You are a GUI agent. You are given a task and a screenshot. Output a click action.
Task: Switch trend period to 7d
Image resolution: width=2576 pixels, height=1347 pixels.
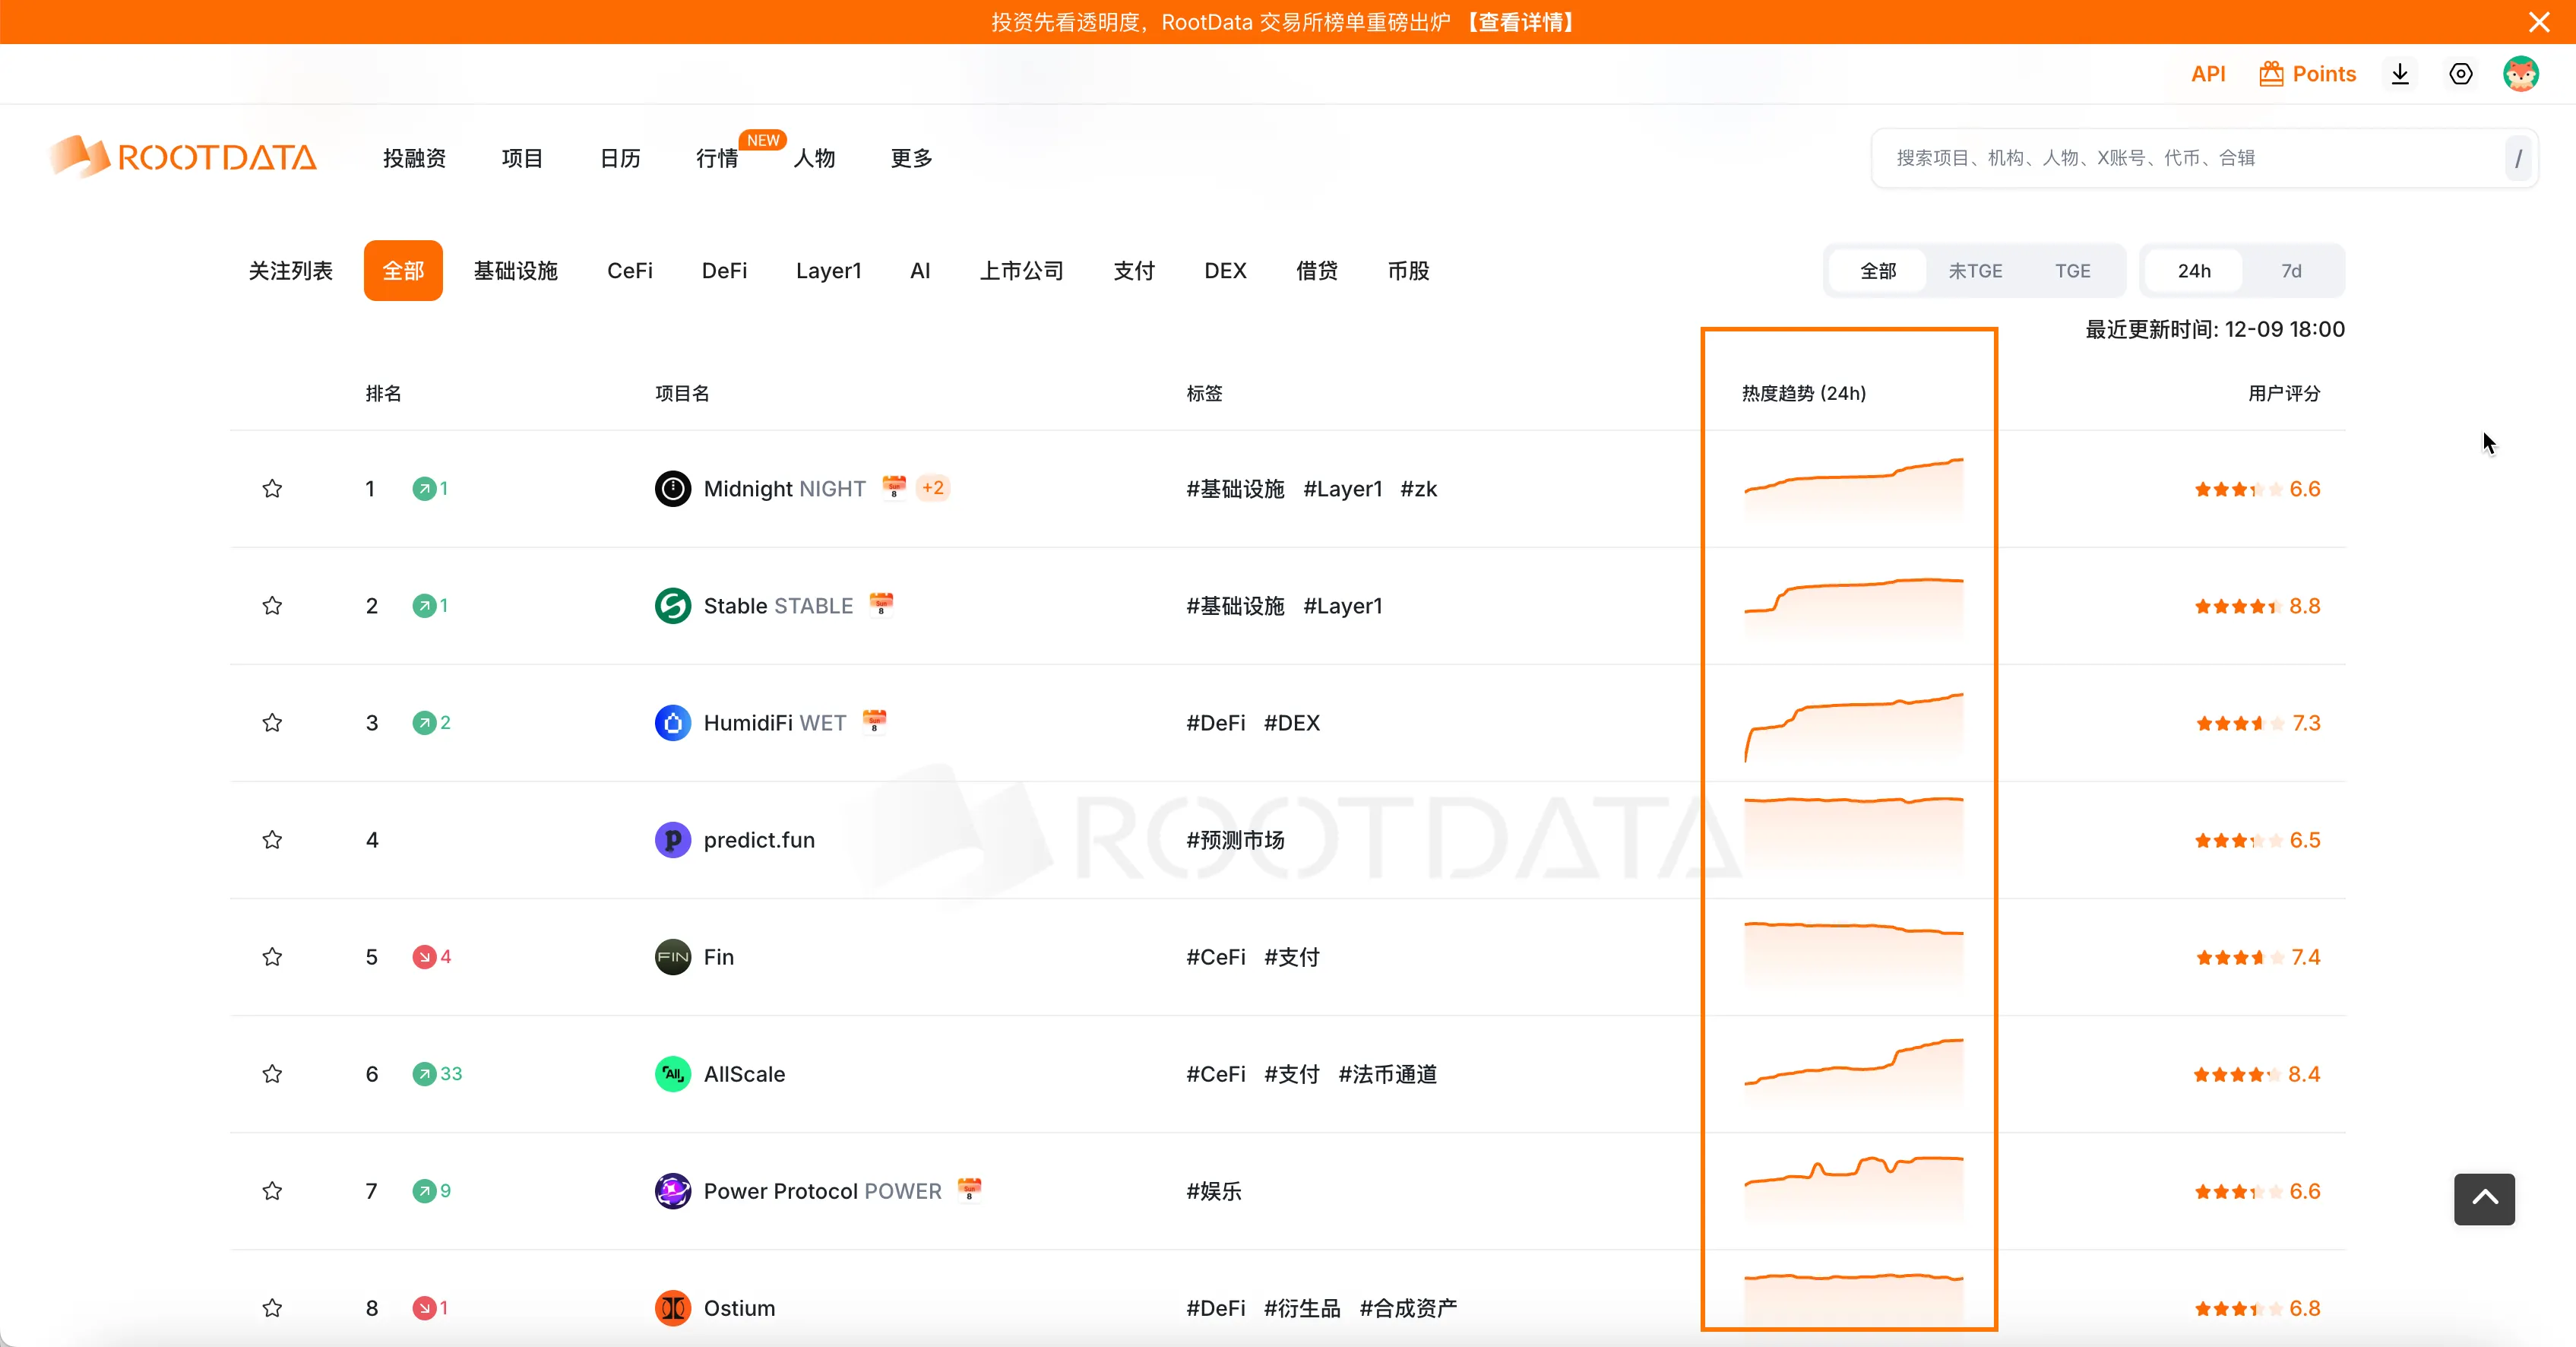point(2291,271)
